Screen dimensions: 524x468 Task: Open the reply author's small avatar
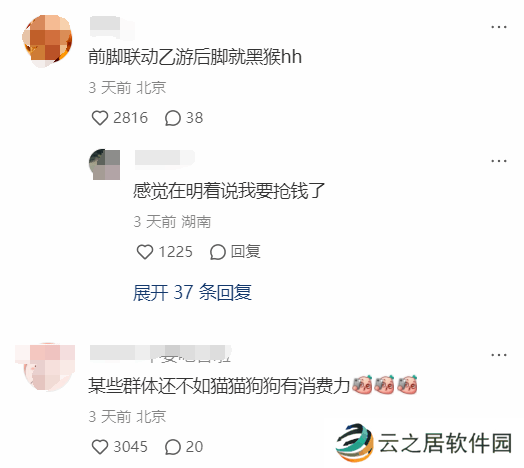coord(105,164)
